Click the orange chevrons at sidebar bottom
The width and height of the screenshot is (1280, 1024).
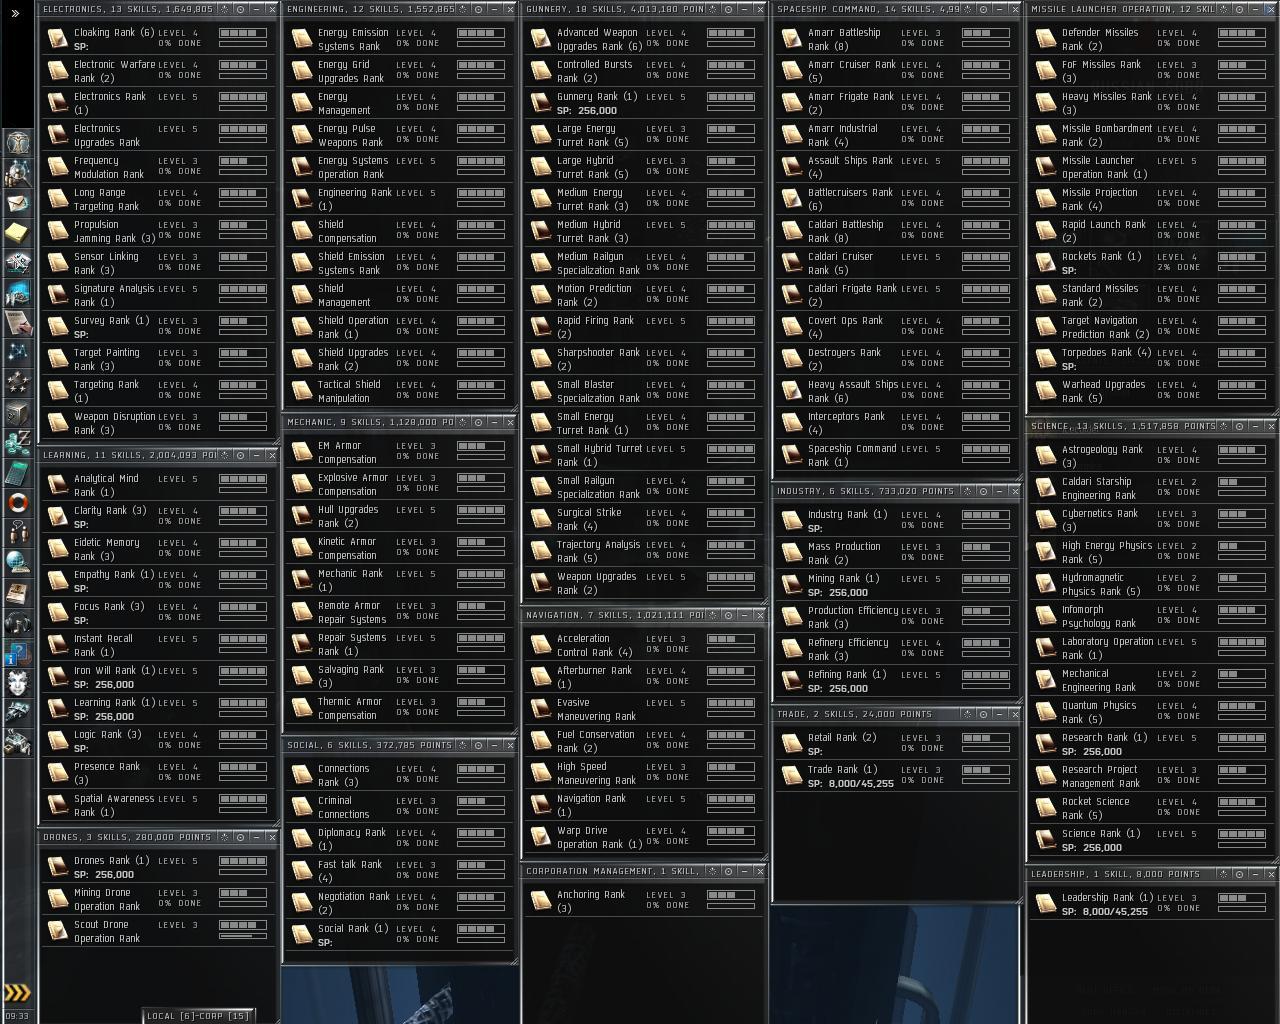17,992
